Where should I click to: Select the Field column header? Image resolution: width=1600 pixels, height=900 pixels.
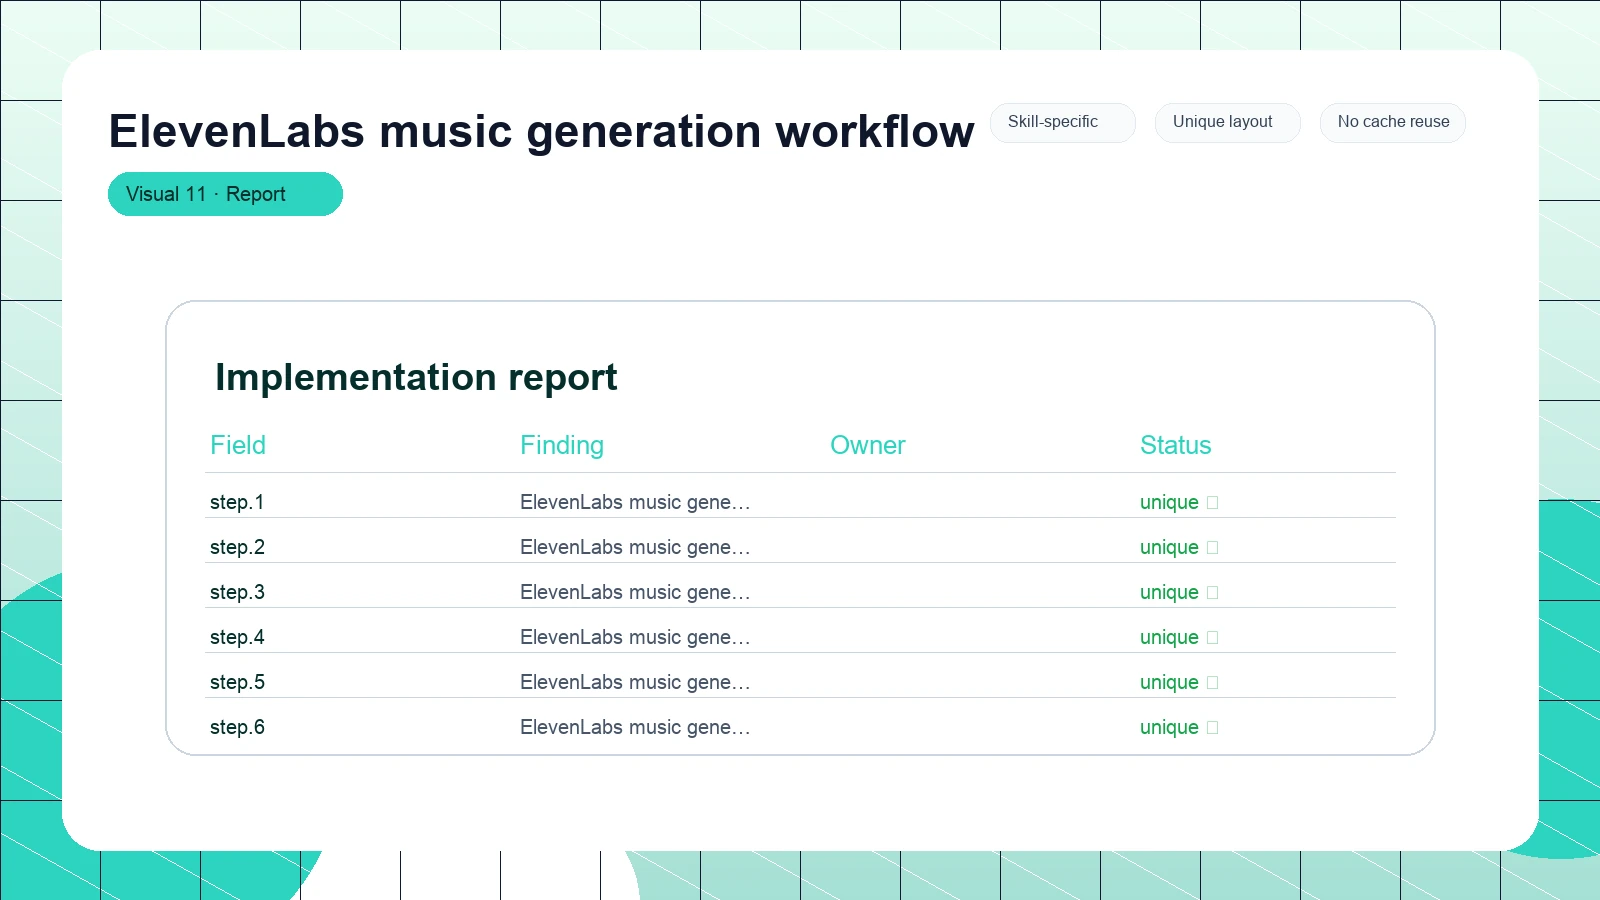click(x=238, y=445)
